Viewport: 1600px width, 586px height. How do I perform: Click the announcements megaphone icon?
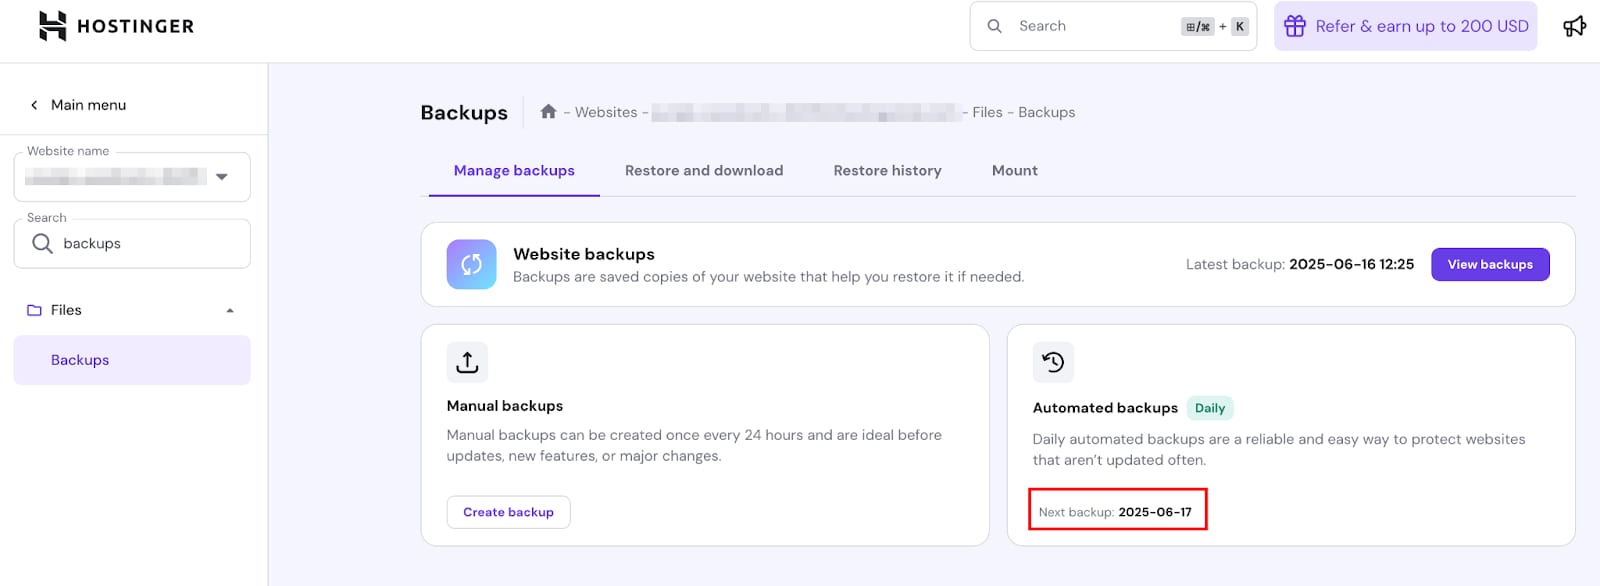pos(1574,26)
